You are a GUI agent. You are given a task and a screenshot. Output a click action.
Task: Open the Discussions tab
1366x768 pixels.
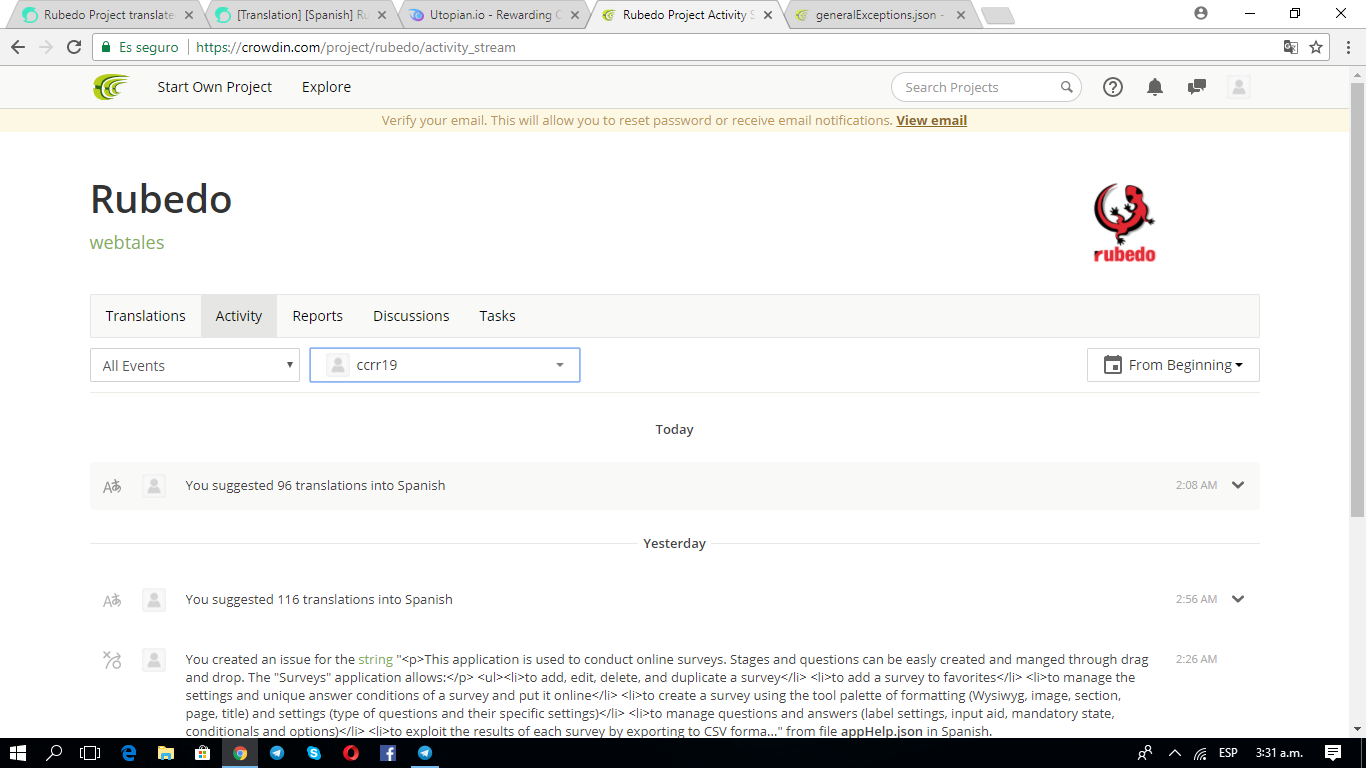point(411,316)
